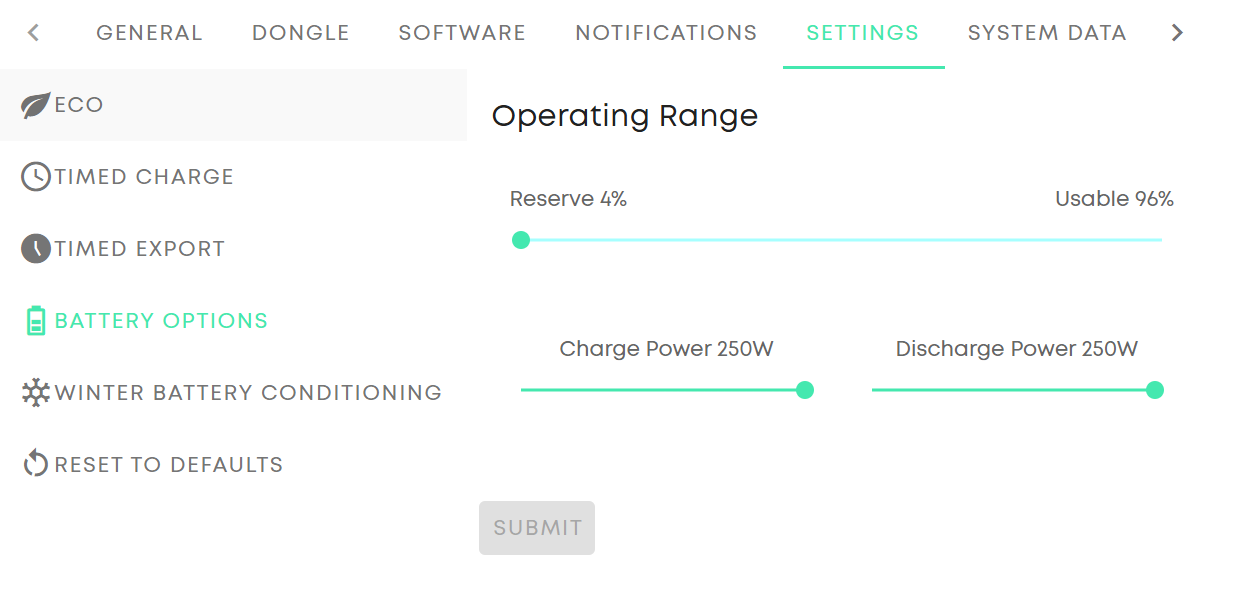Open the Dongle tab
Screen dimensions: 1249x602
[x=301, y=33]
